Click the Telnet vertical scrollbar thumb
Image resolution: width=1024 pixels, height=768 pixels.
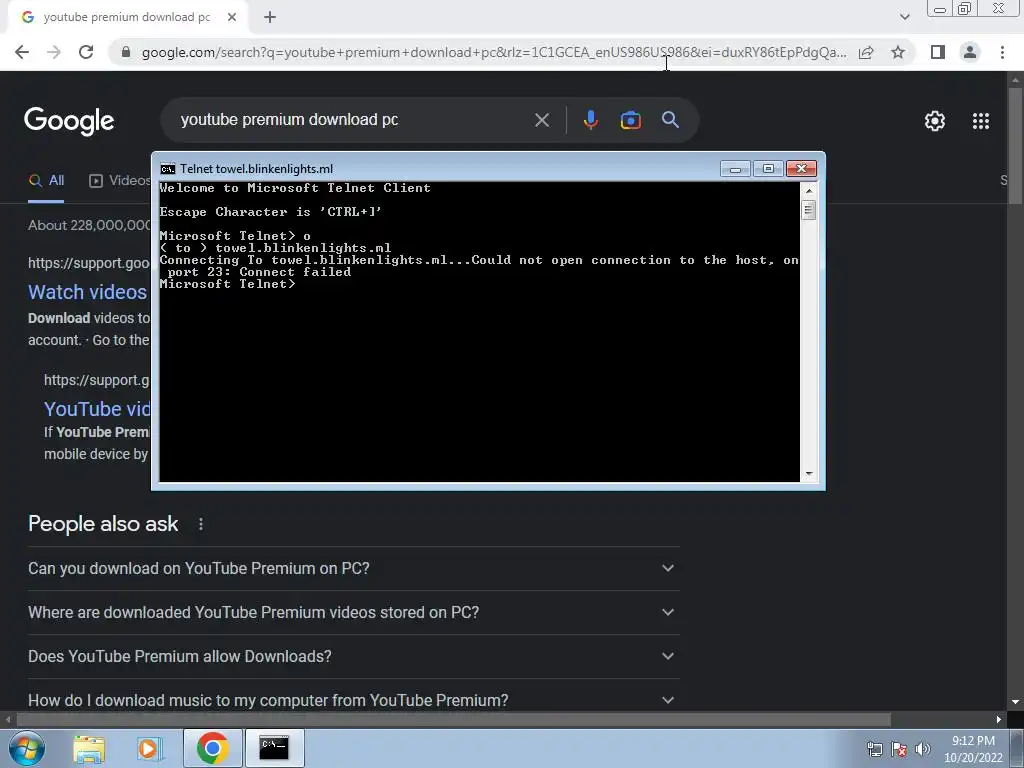point(809,210)
